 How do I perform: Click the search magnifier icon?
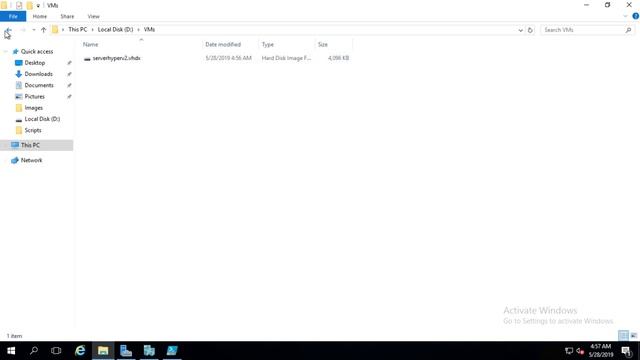point(629,30)
